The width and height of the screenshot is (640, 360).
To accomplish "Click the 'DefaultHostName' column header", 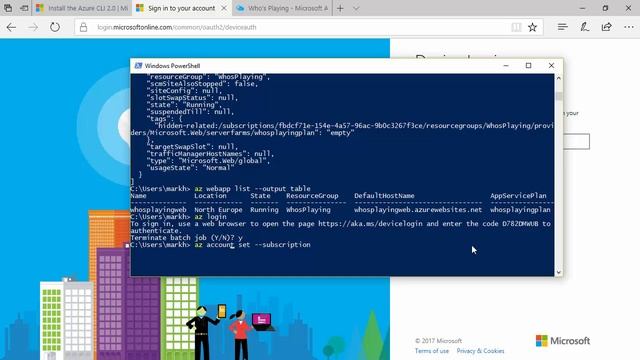I will [x=384, y=196].
